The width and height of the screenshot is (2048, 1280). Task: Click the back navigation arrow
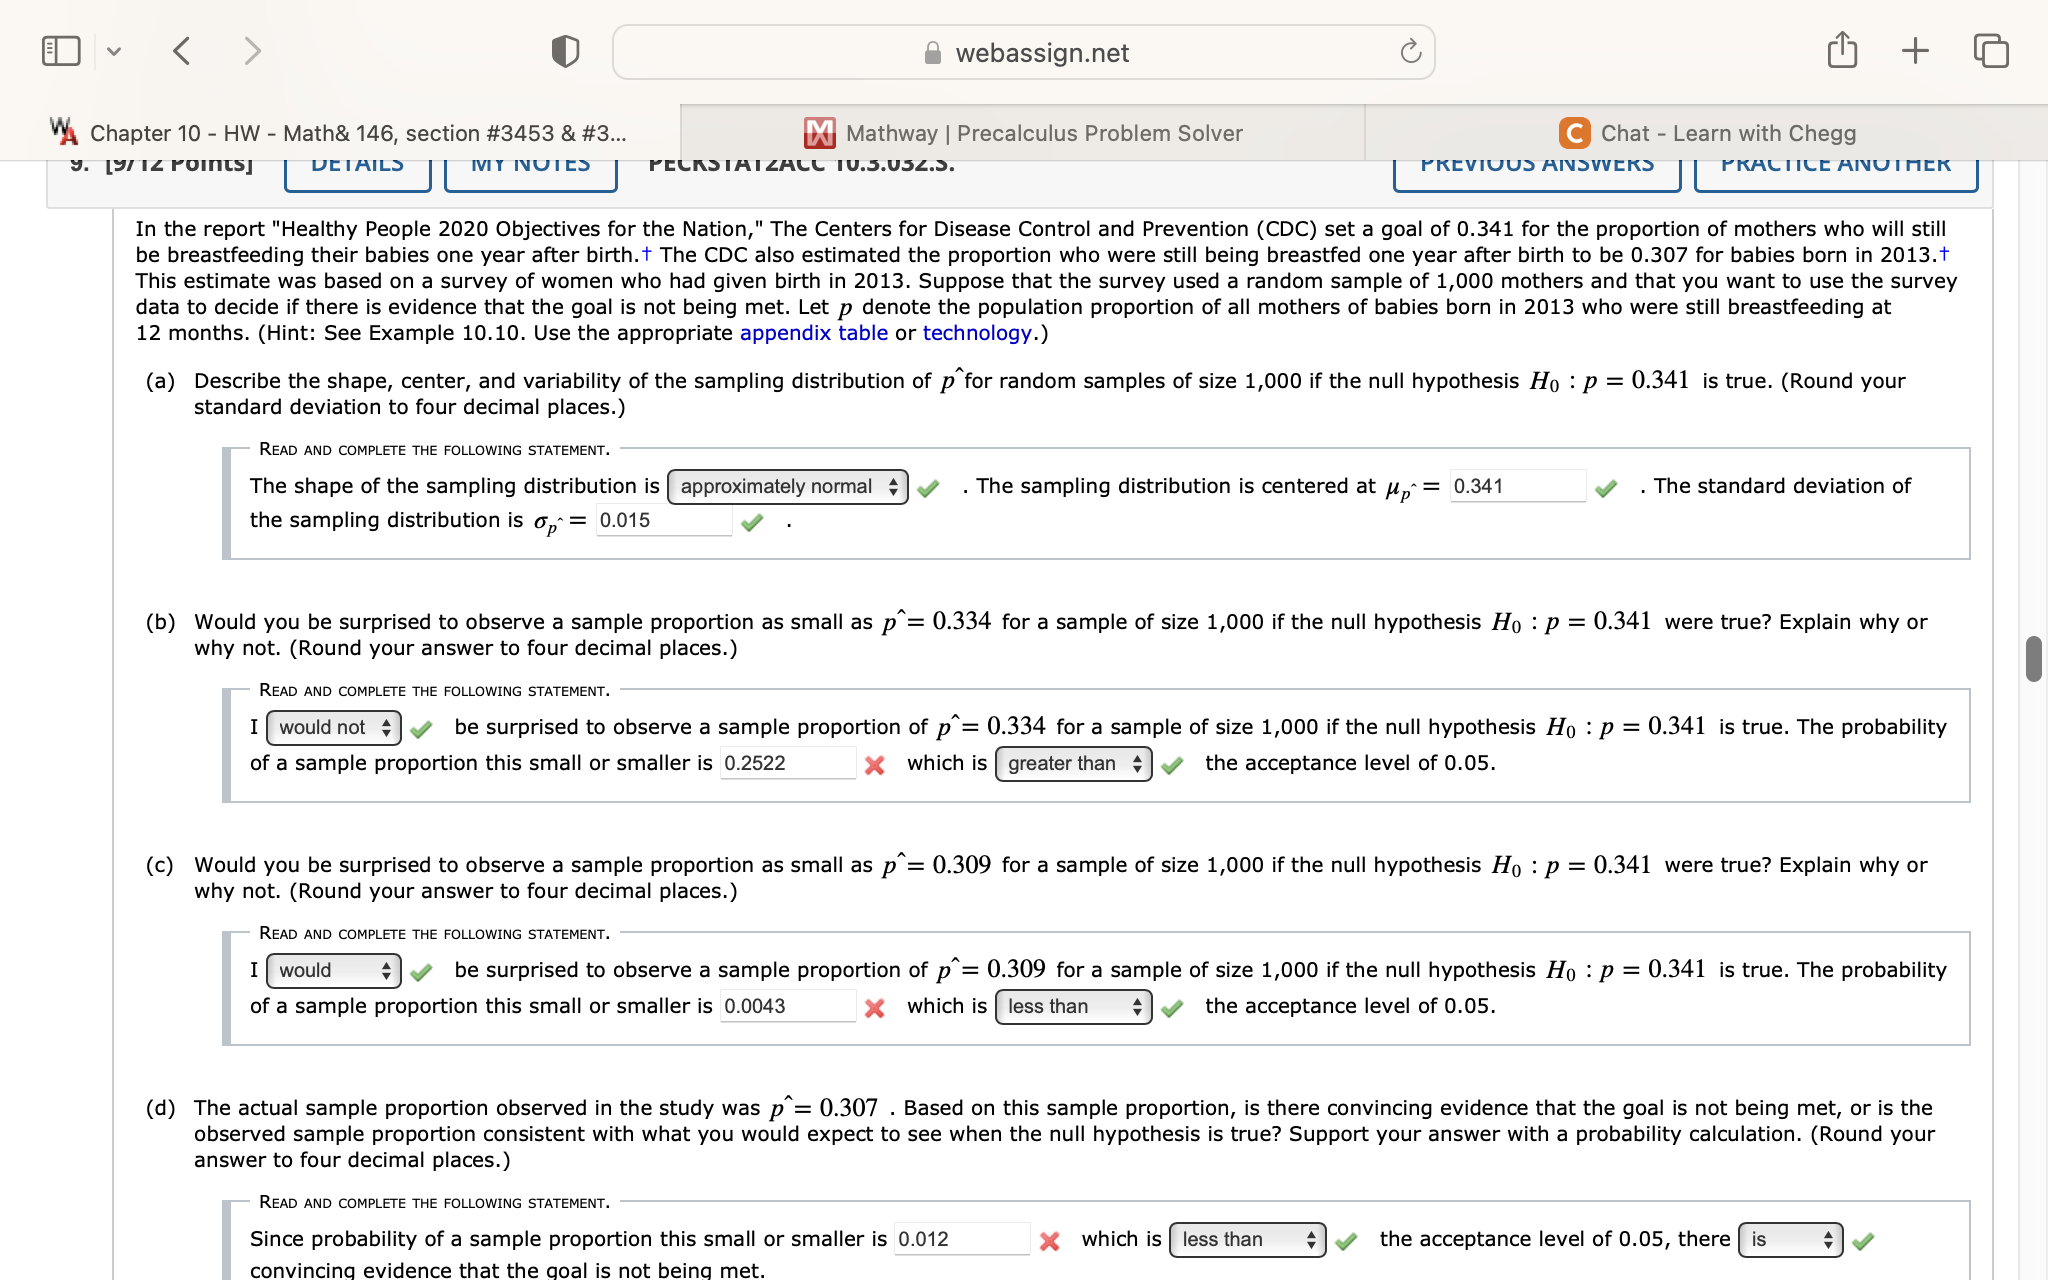click(182, 49)
